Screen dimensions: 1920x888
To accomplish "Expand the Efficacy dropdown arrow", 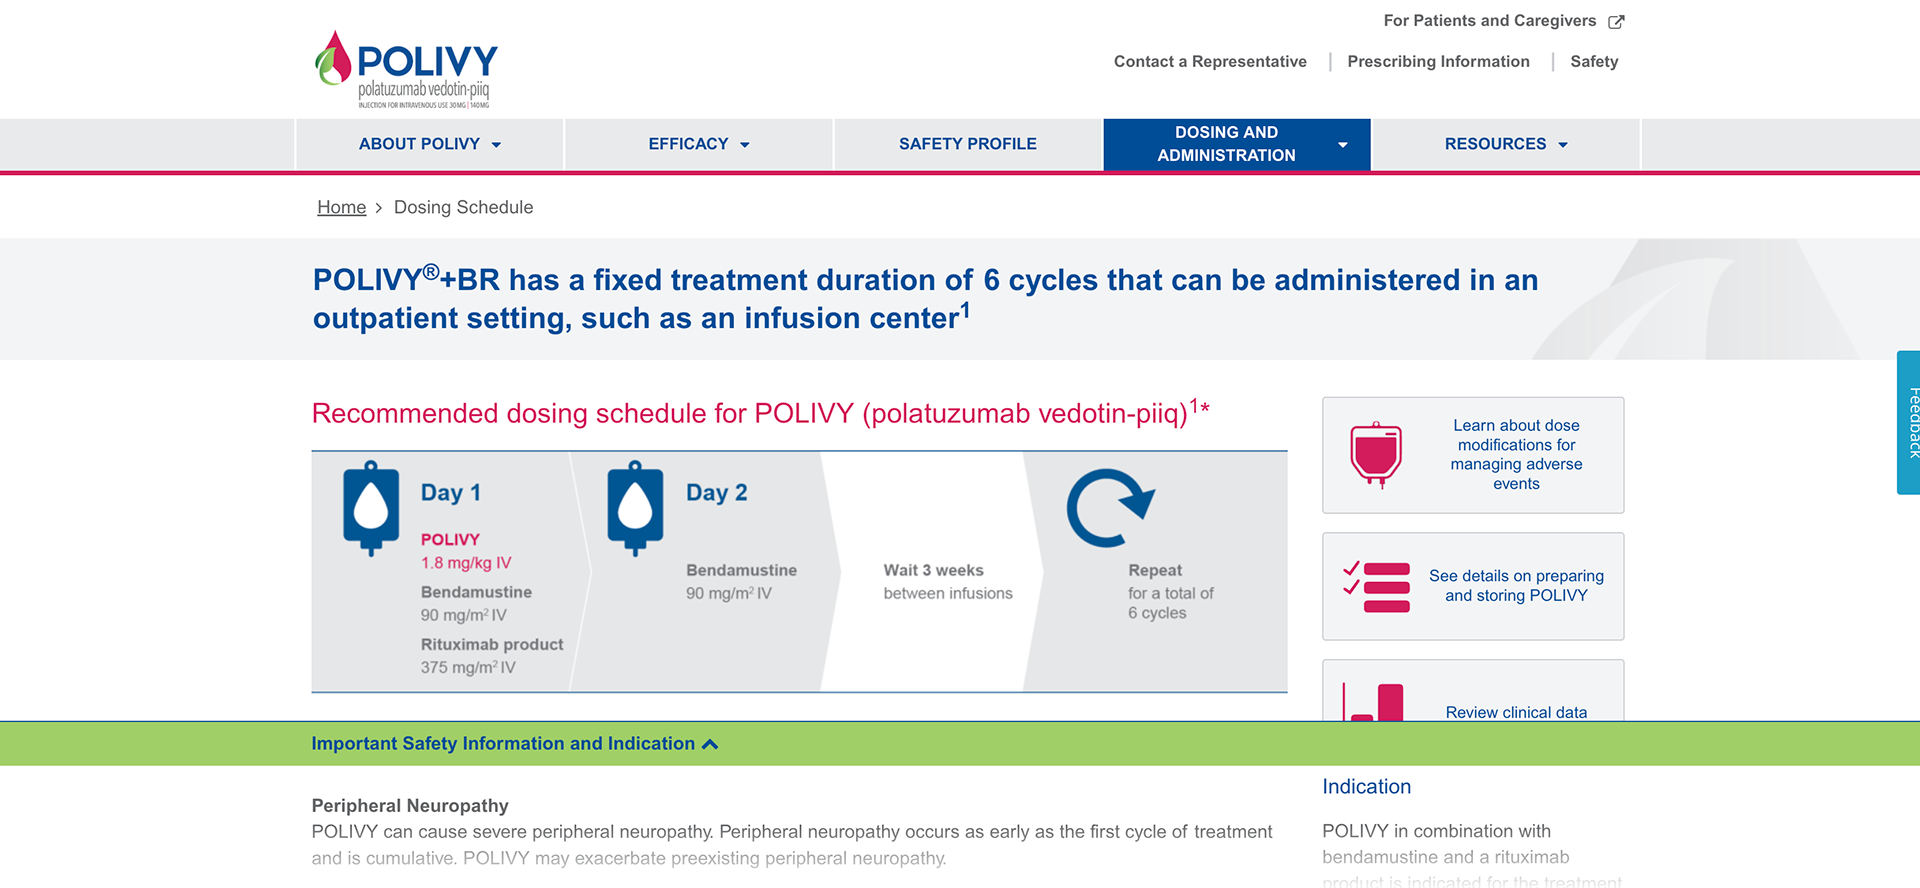I will [745, 145].
